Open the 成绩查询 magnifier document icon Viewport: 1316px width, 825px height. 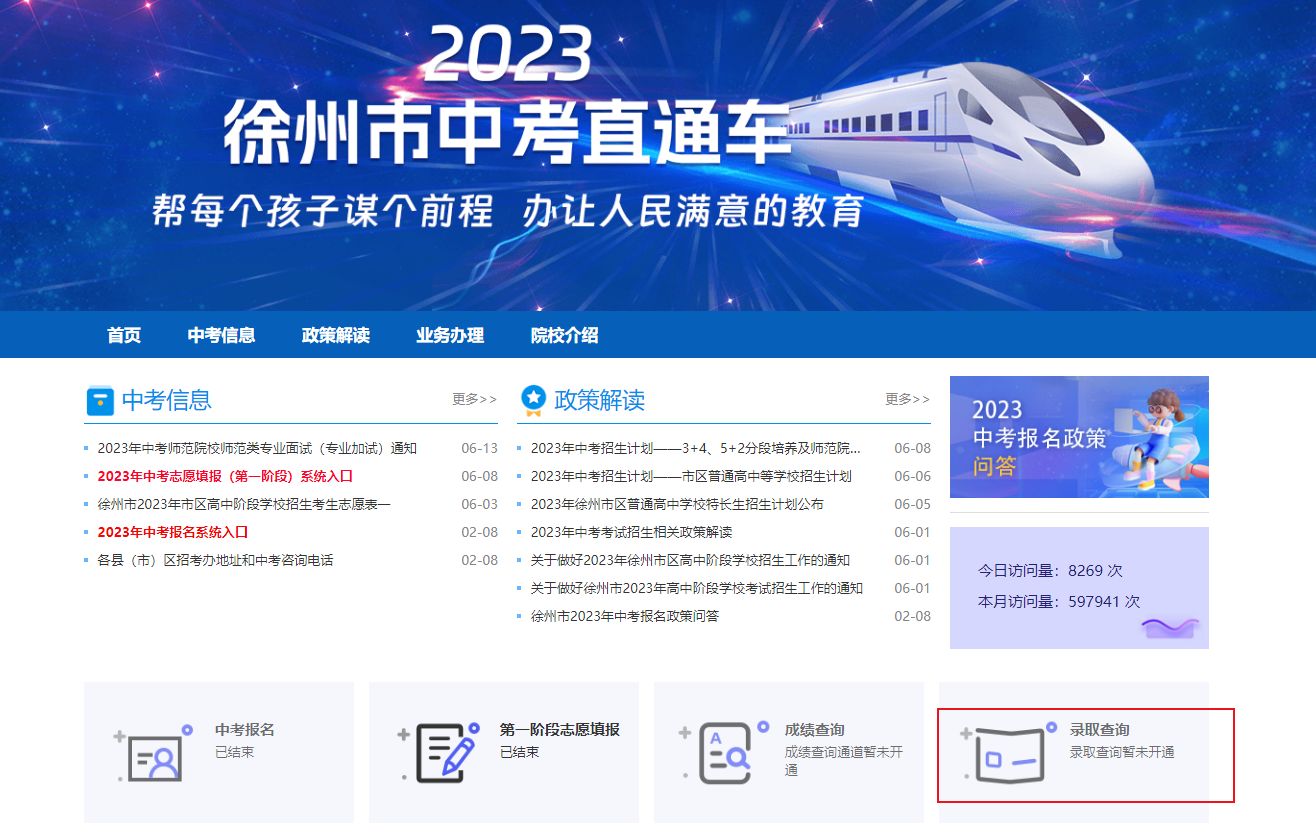724,752
